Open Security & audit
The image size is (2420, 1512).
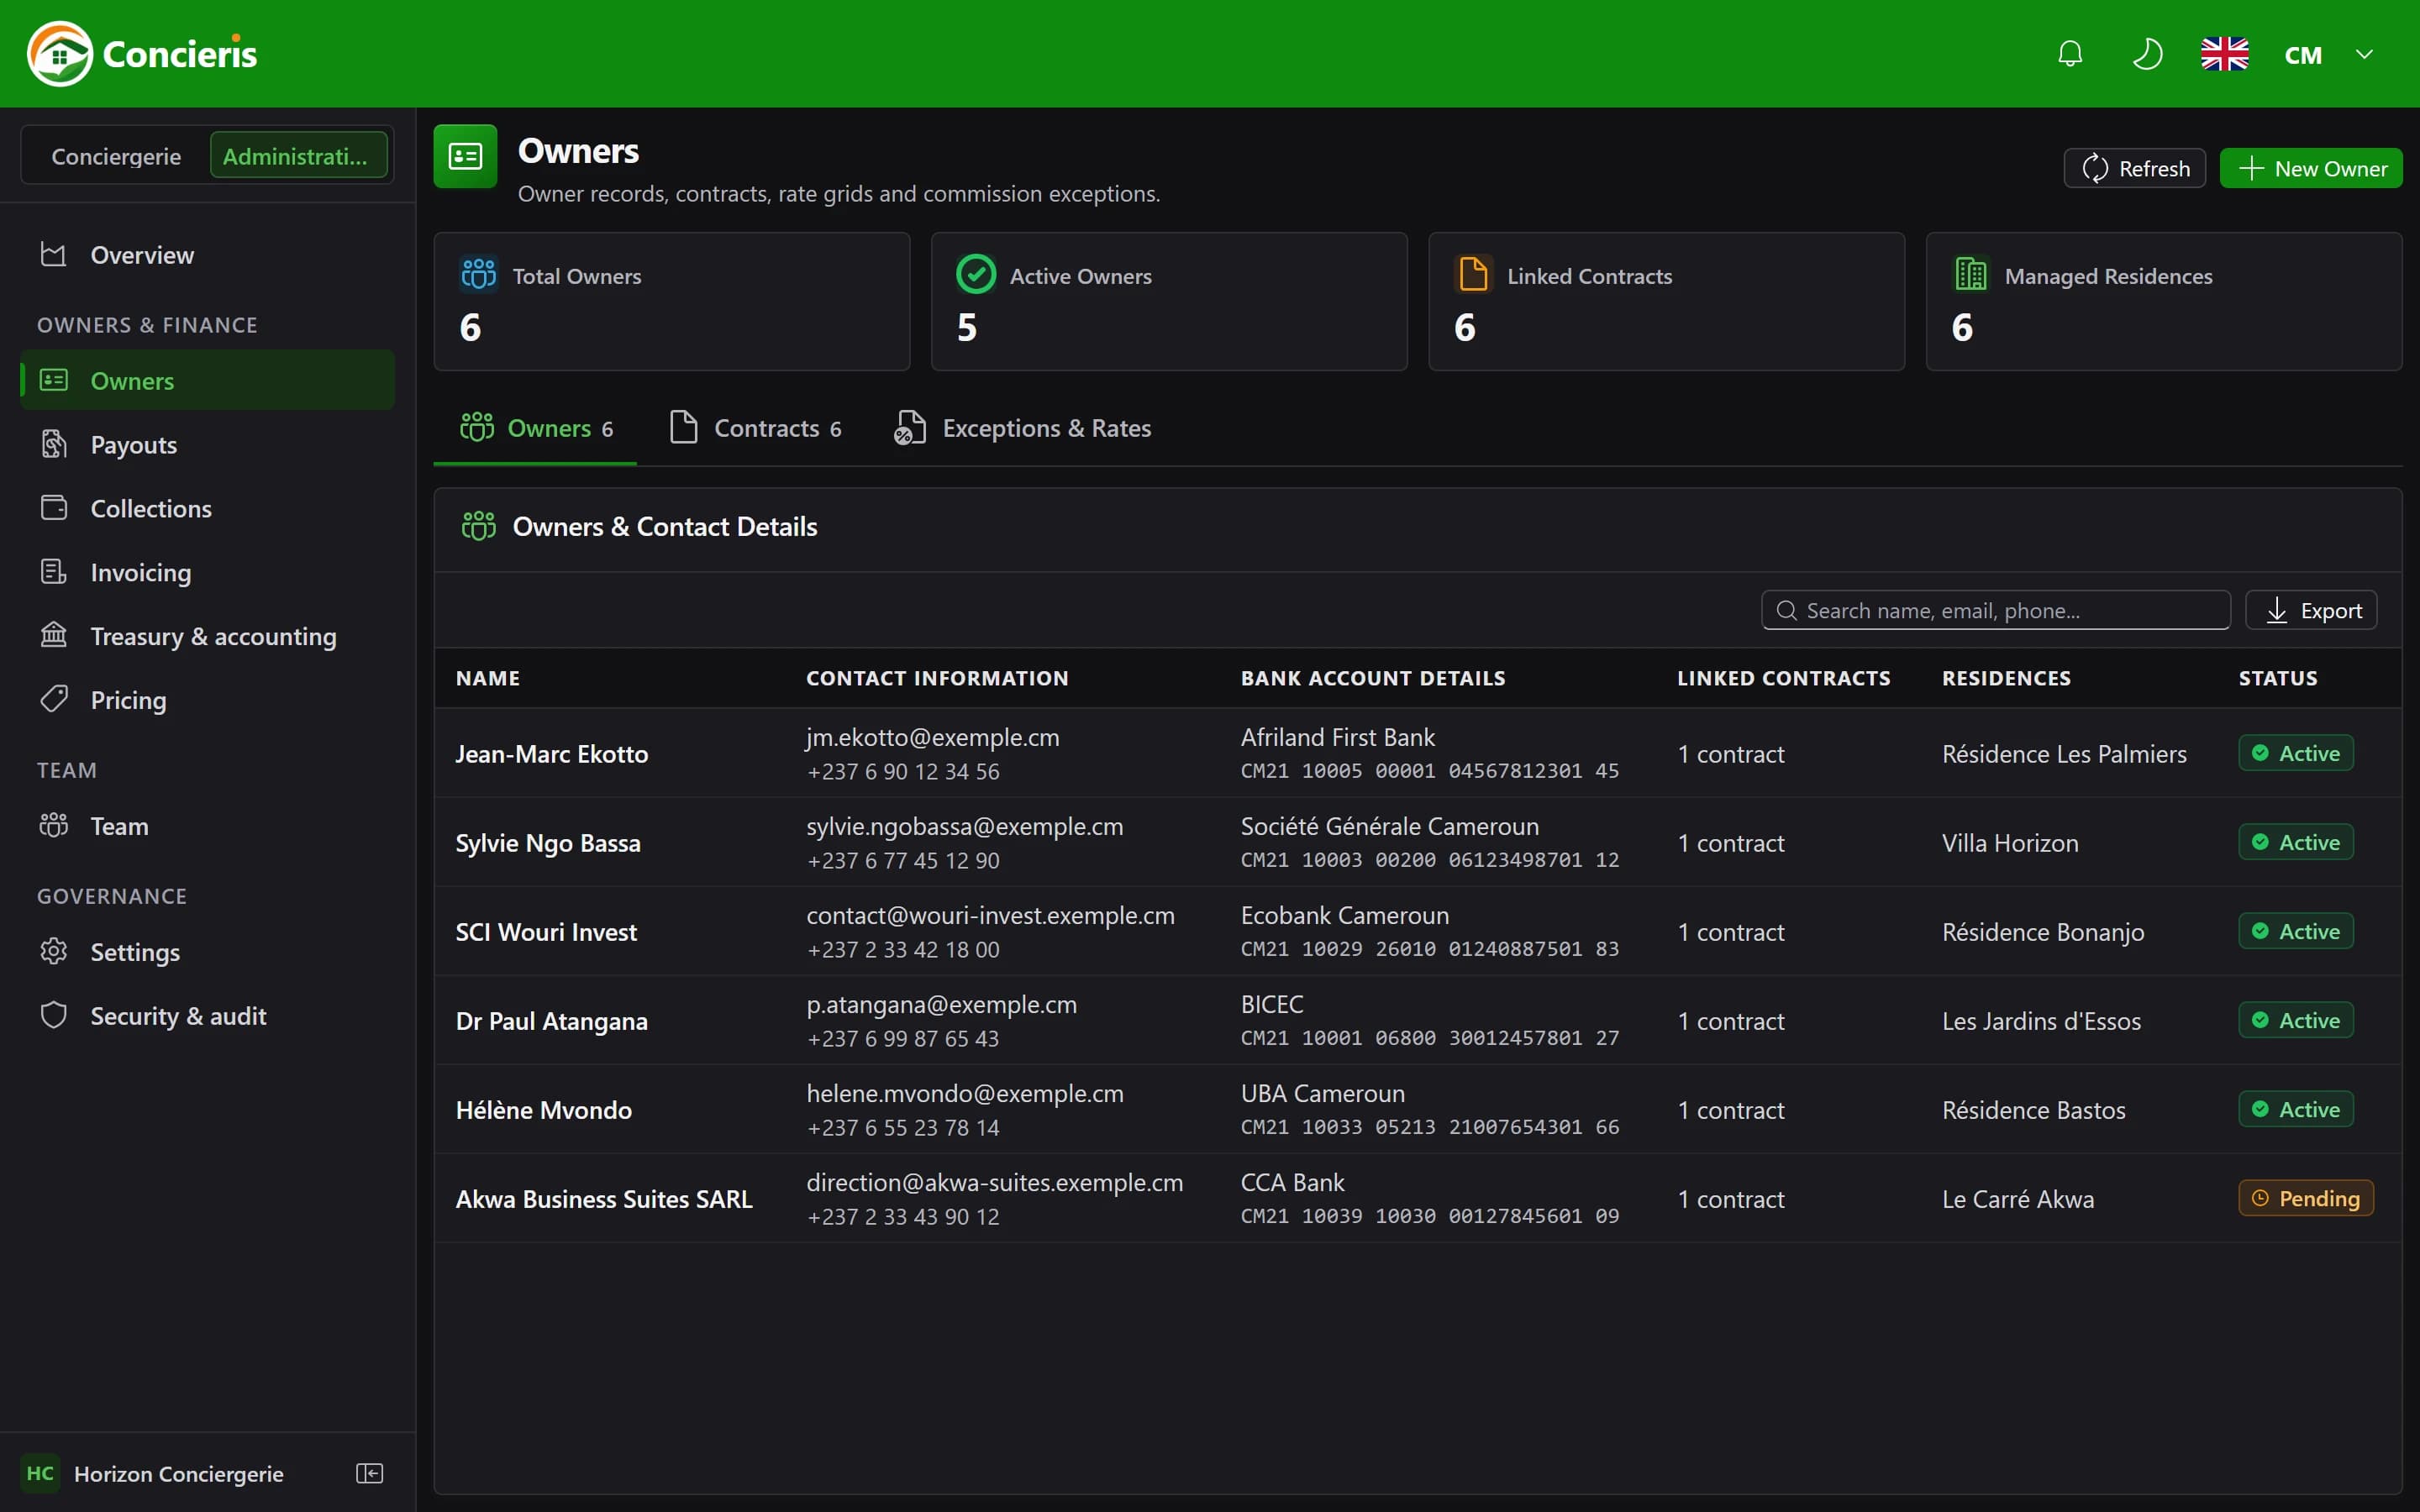point(208,1016)
